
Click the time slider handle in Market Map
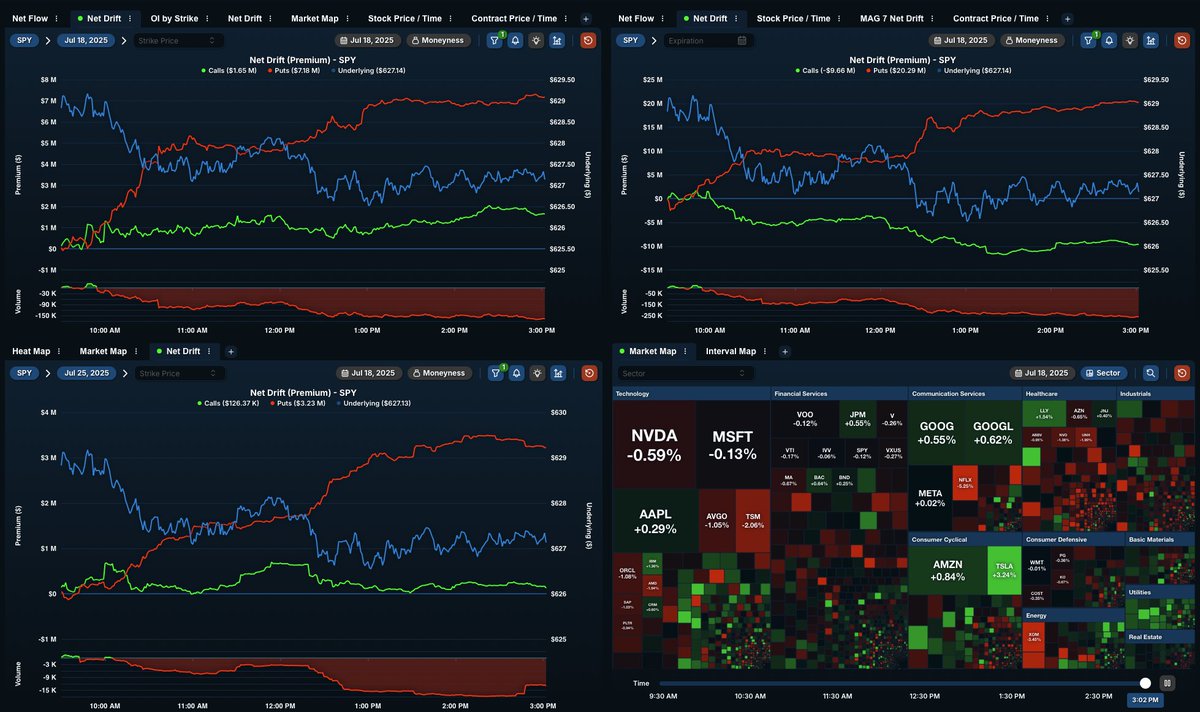[x=1145, y=683]
